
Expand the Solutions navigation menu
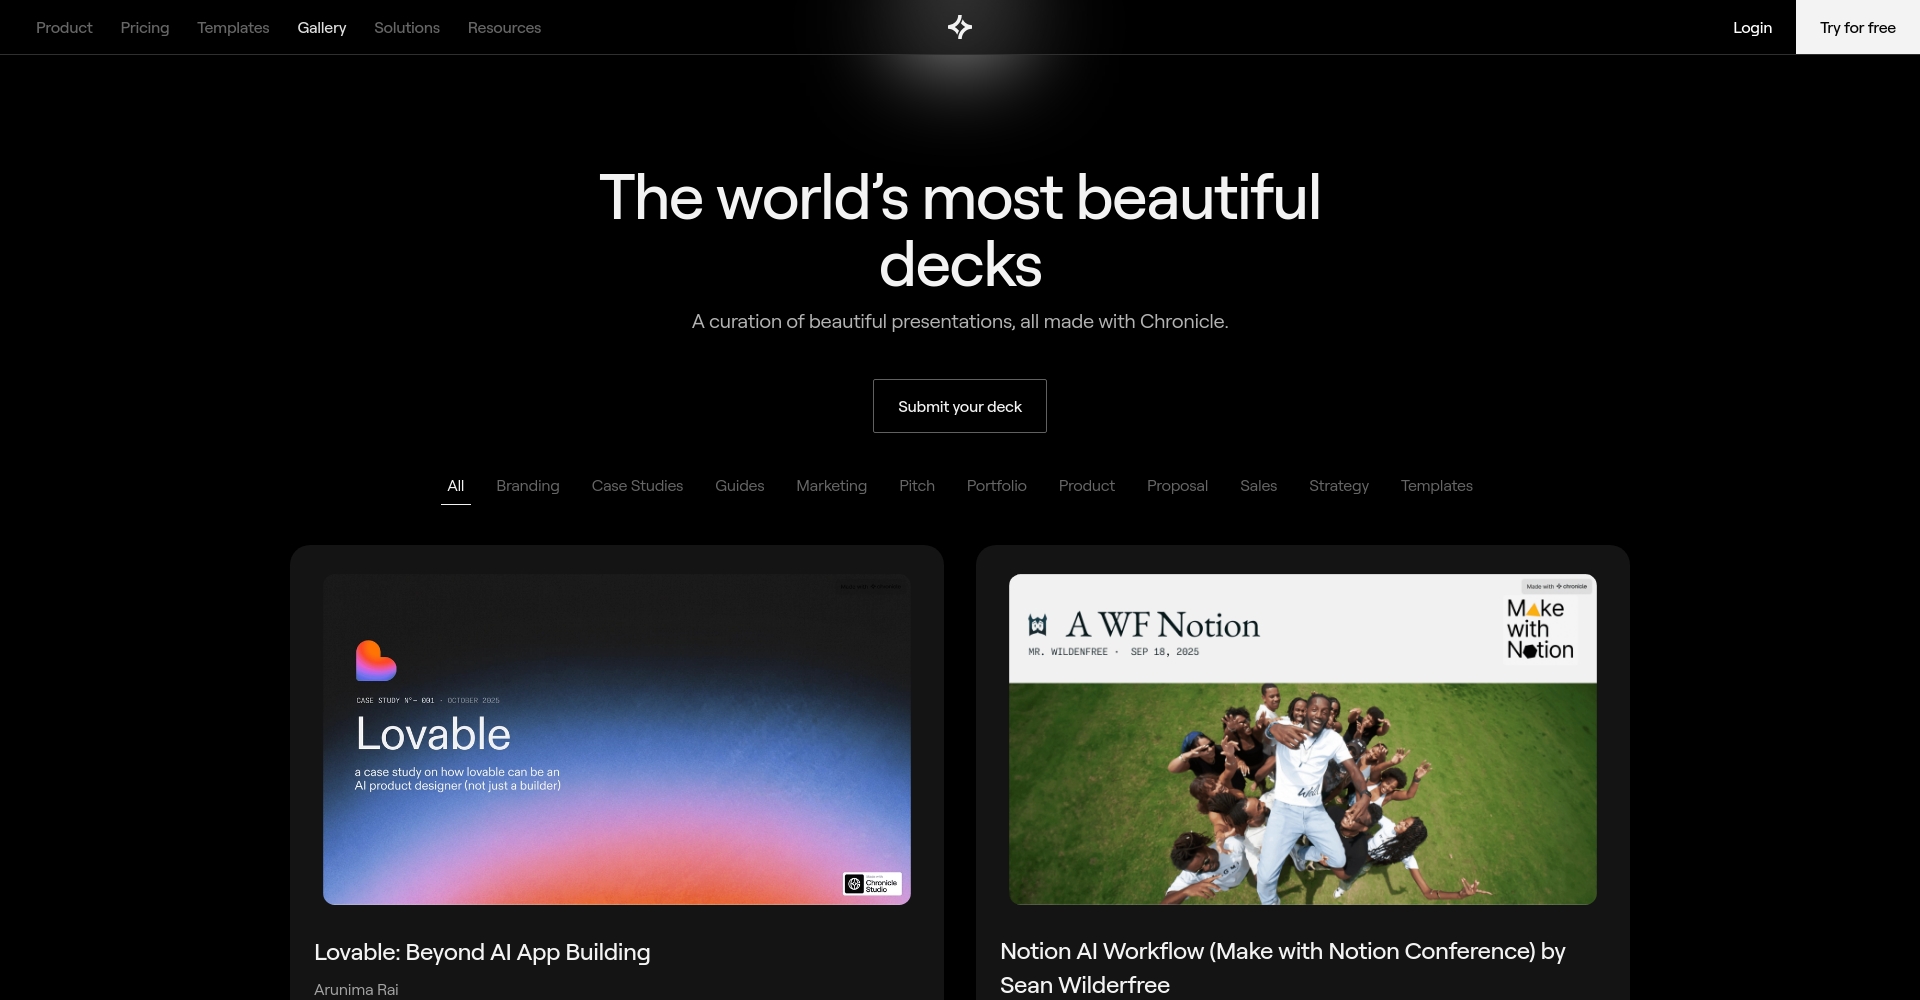pos(407,28)
